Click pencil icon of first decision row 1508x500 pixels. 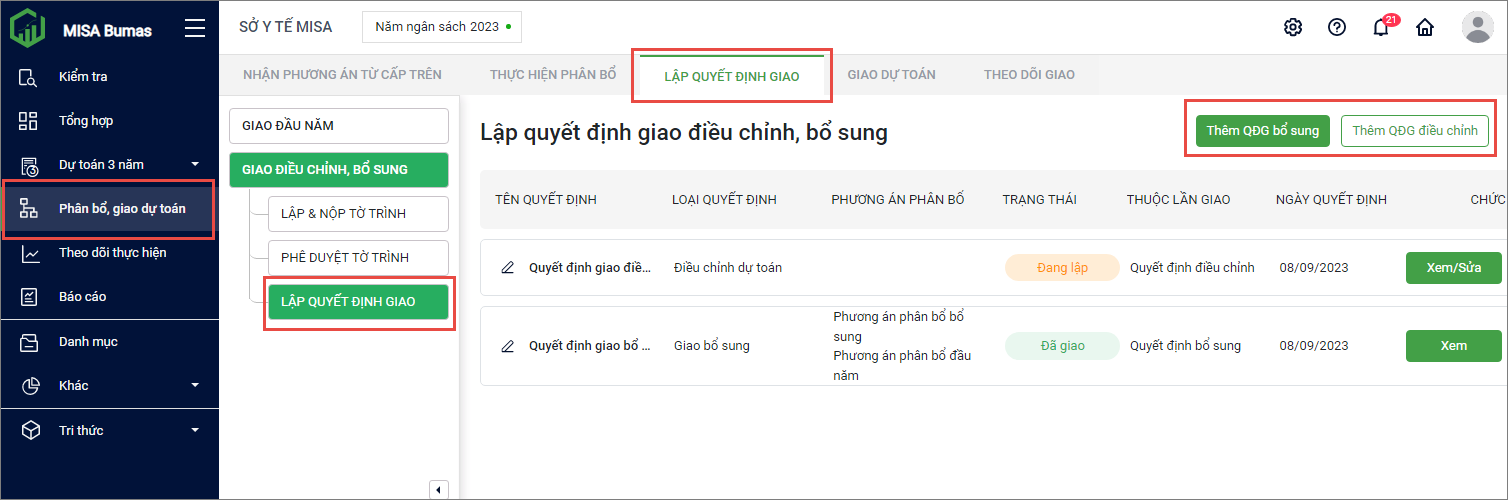coord(508,268)
